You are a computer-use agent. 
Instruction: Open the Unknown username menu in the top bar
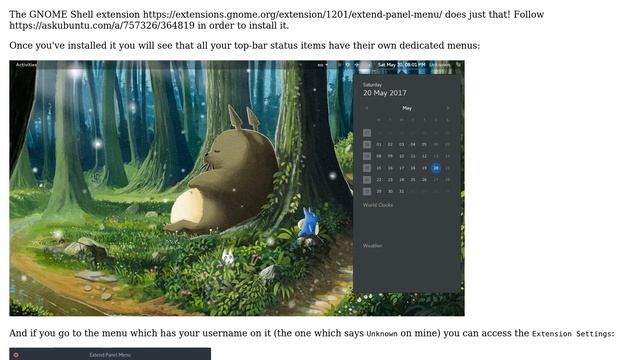point(440,64)
